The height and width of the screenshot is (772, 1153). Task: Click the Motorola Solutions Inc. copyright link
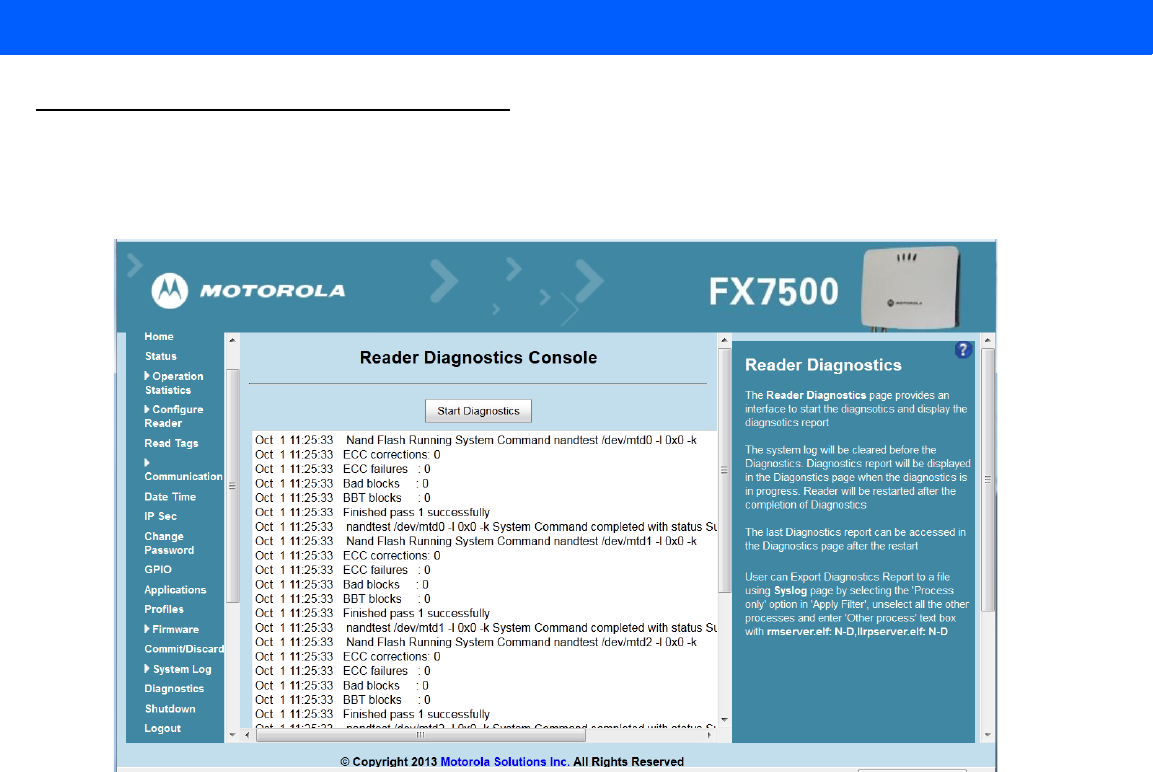click(x=504, y=762)
